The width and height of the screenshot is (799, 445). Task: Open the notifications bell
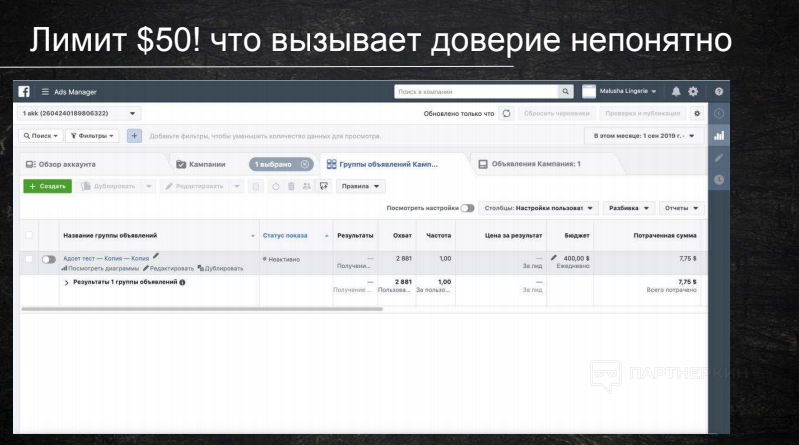pos(676,92)
